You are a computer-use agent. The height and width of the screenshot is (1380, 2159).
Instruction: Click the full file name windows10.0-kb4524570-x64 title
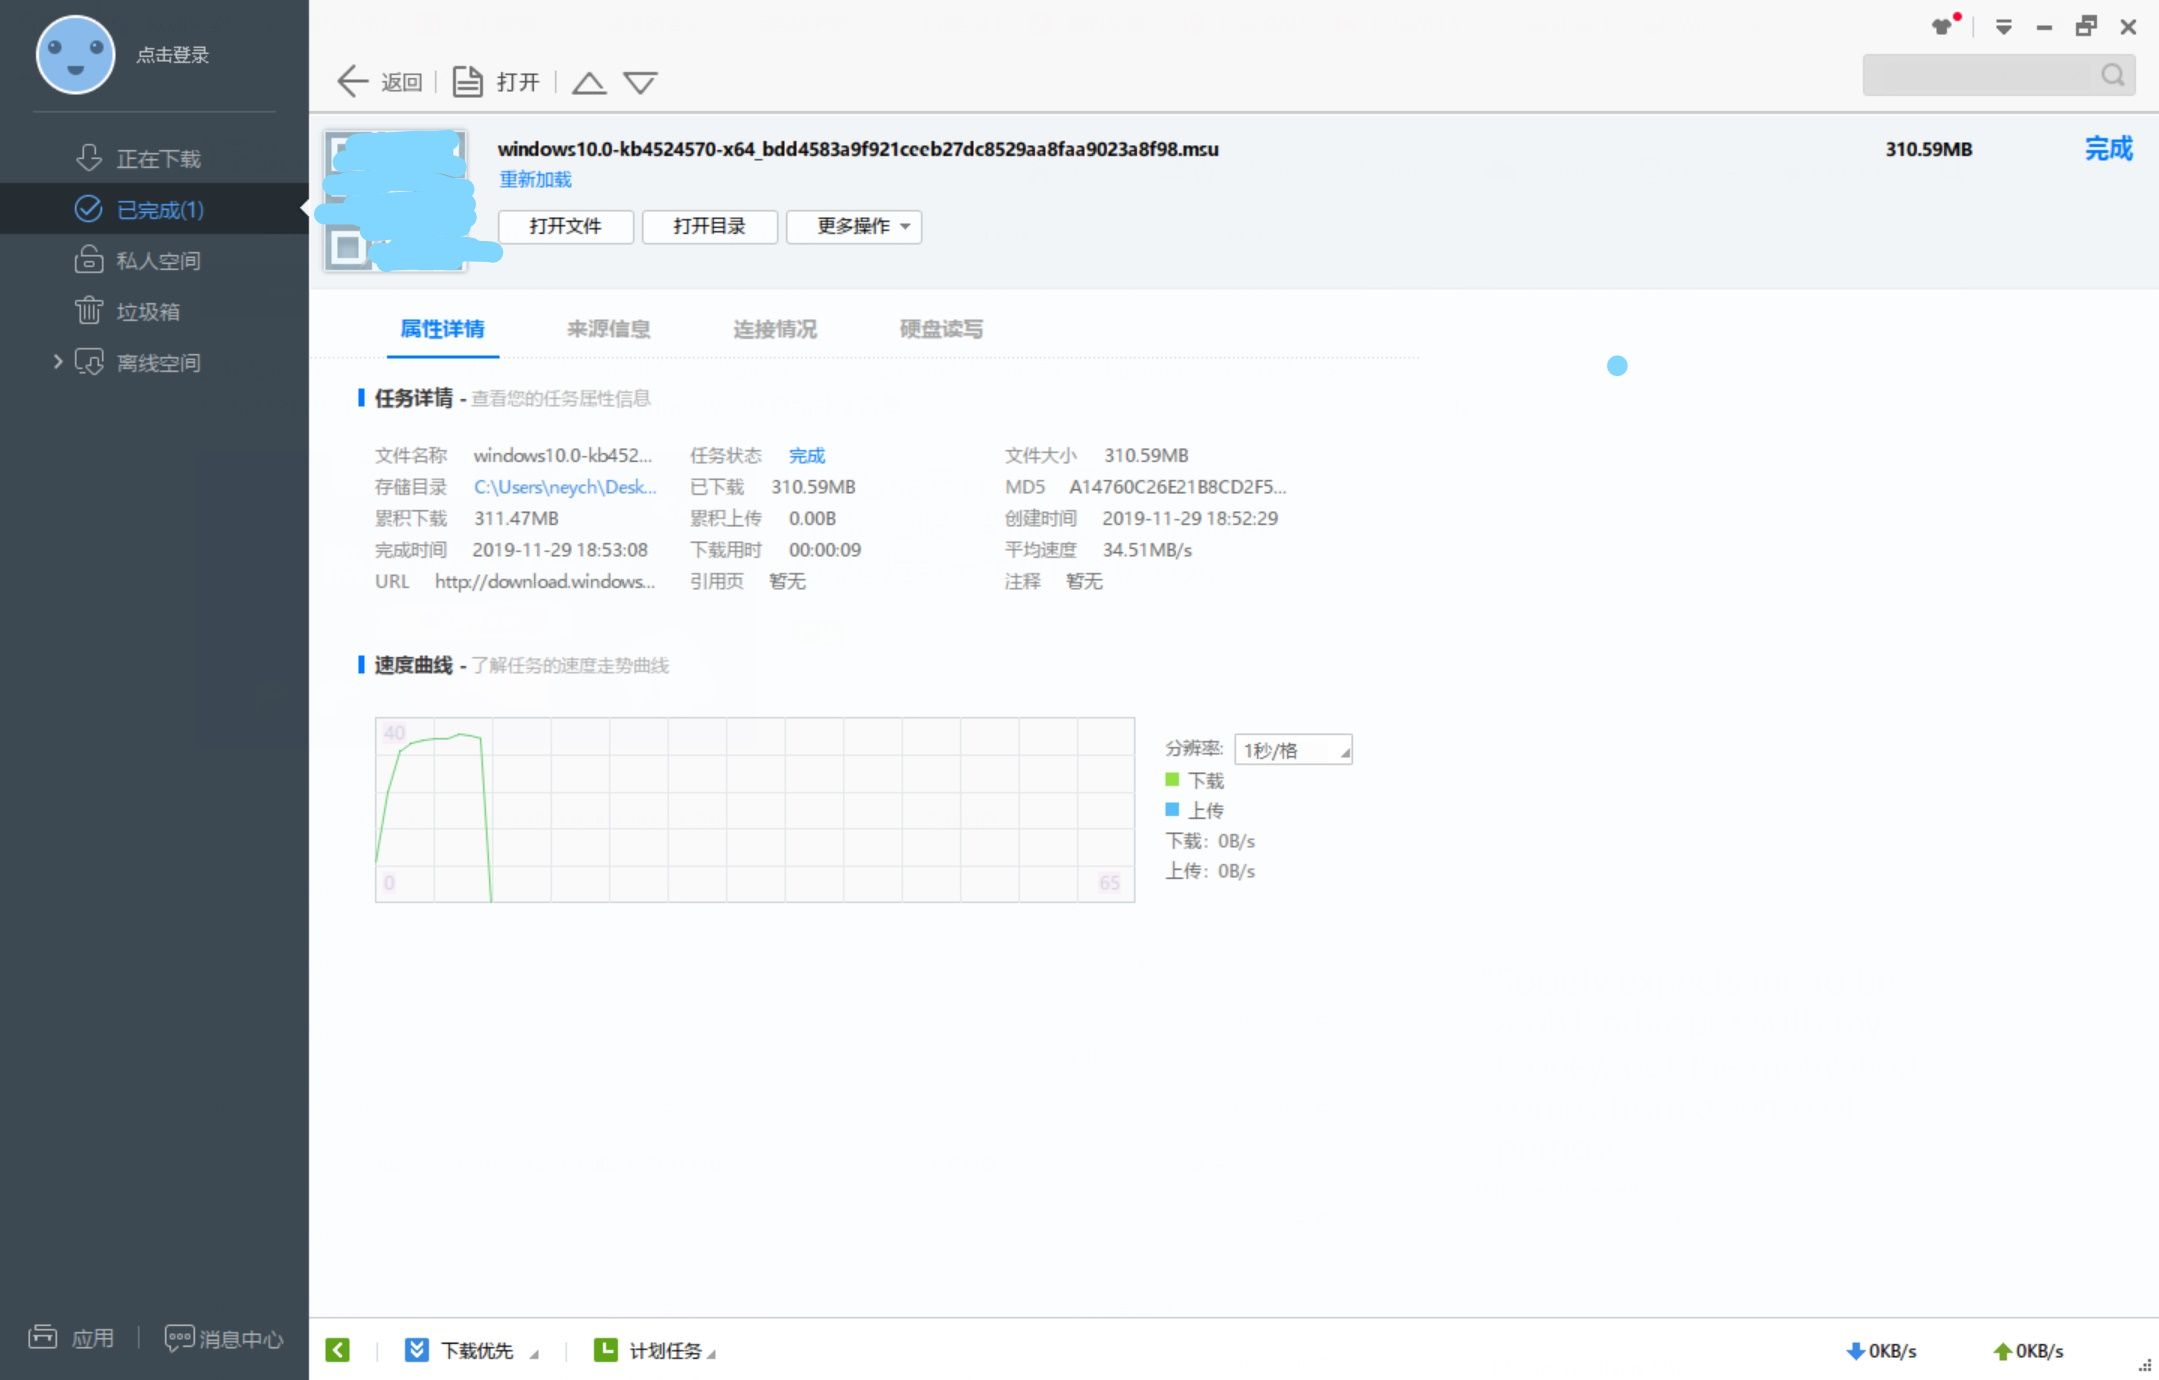[858, 149]
